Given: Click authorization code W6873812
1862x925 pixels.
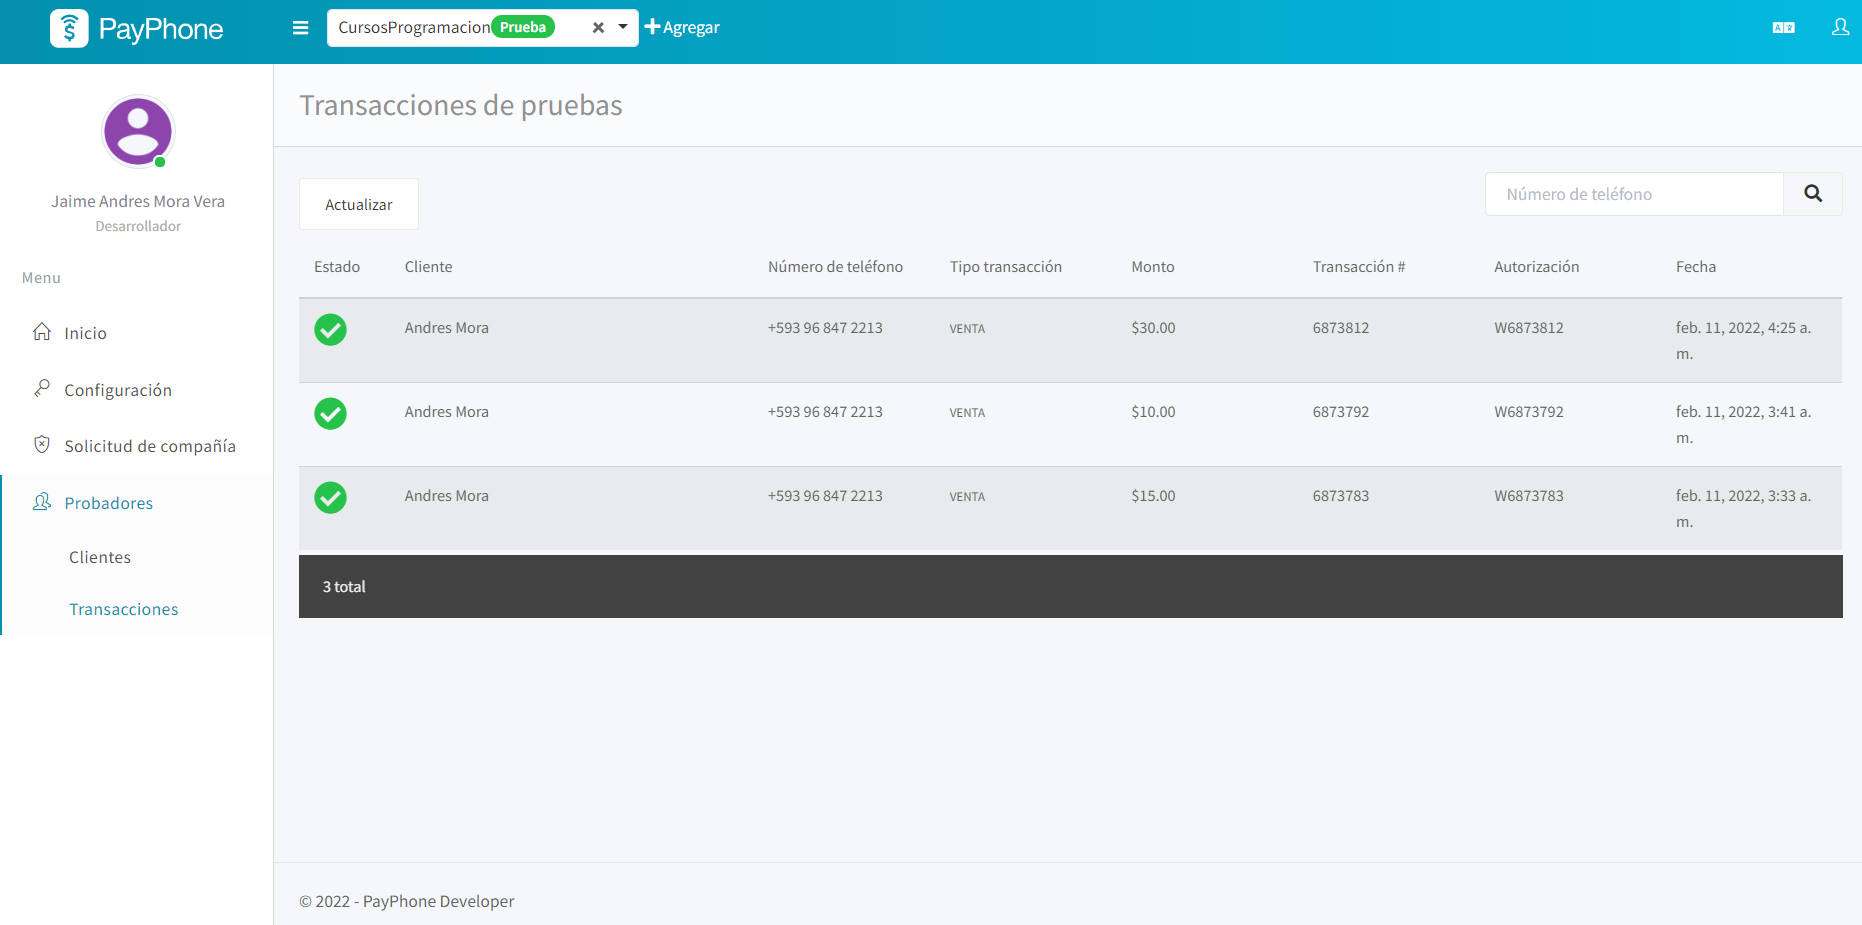Looking at the screenshot, I should coord(1529,328).
